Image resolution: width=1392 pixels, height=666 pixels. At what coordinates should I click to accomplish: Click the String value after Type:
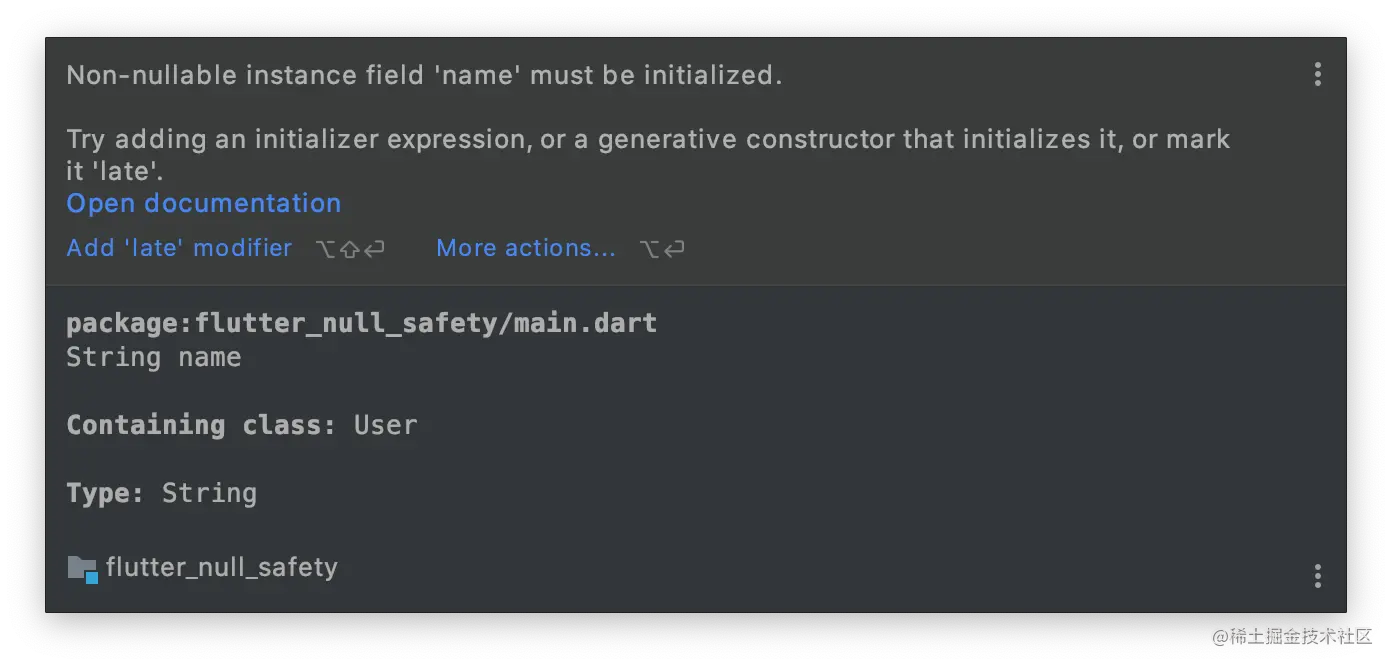210,493
